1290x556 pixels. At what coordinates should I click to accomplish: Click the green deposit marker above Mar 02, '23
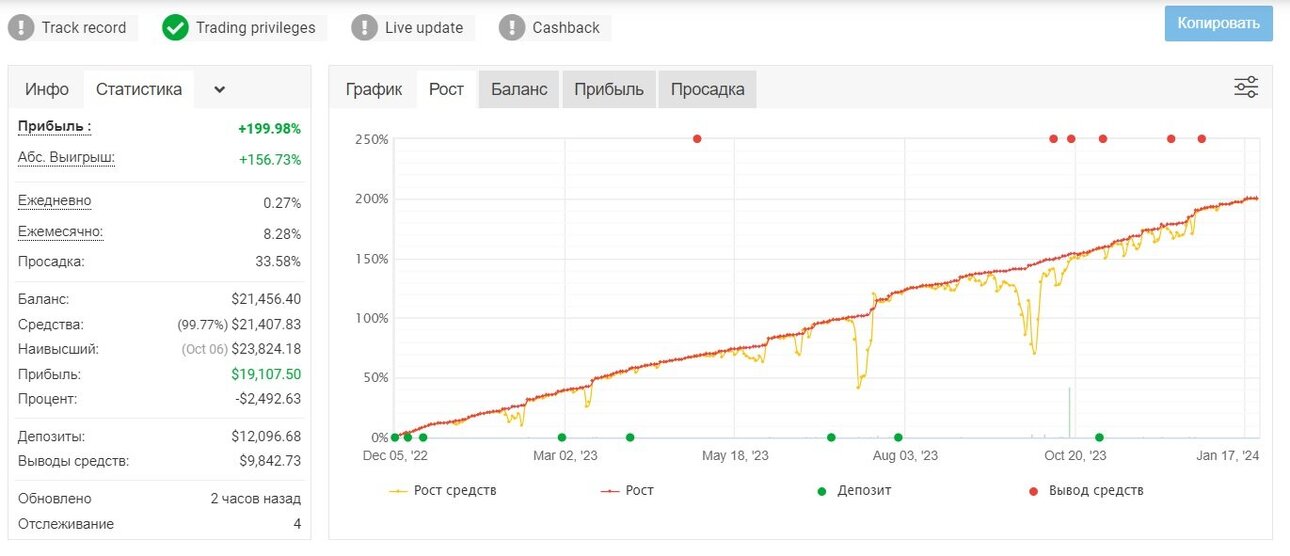562,437
